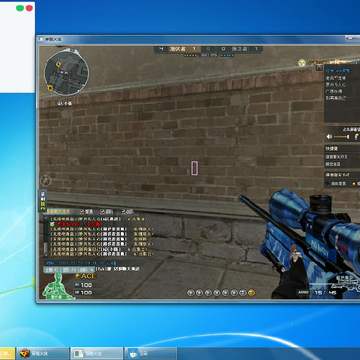The height and width of the screenshot is (360, 360).
Task: Select the yellow radio button in voice panel
Action: pyautogui.click(x=353, y=183)
